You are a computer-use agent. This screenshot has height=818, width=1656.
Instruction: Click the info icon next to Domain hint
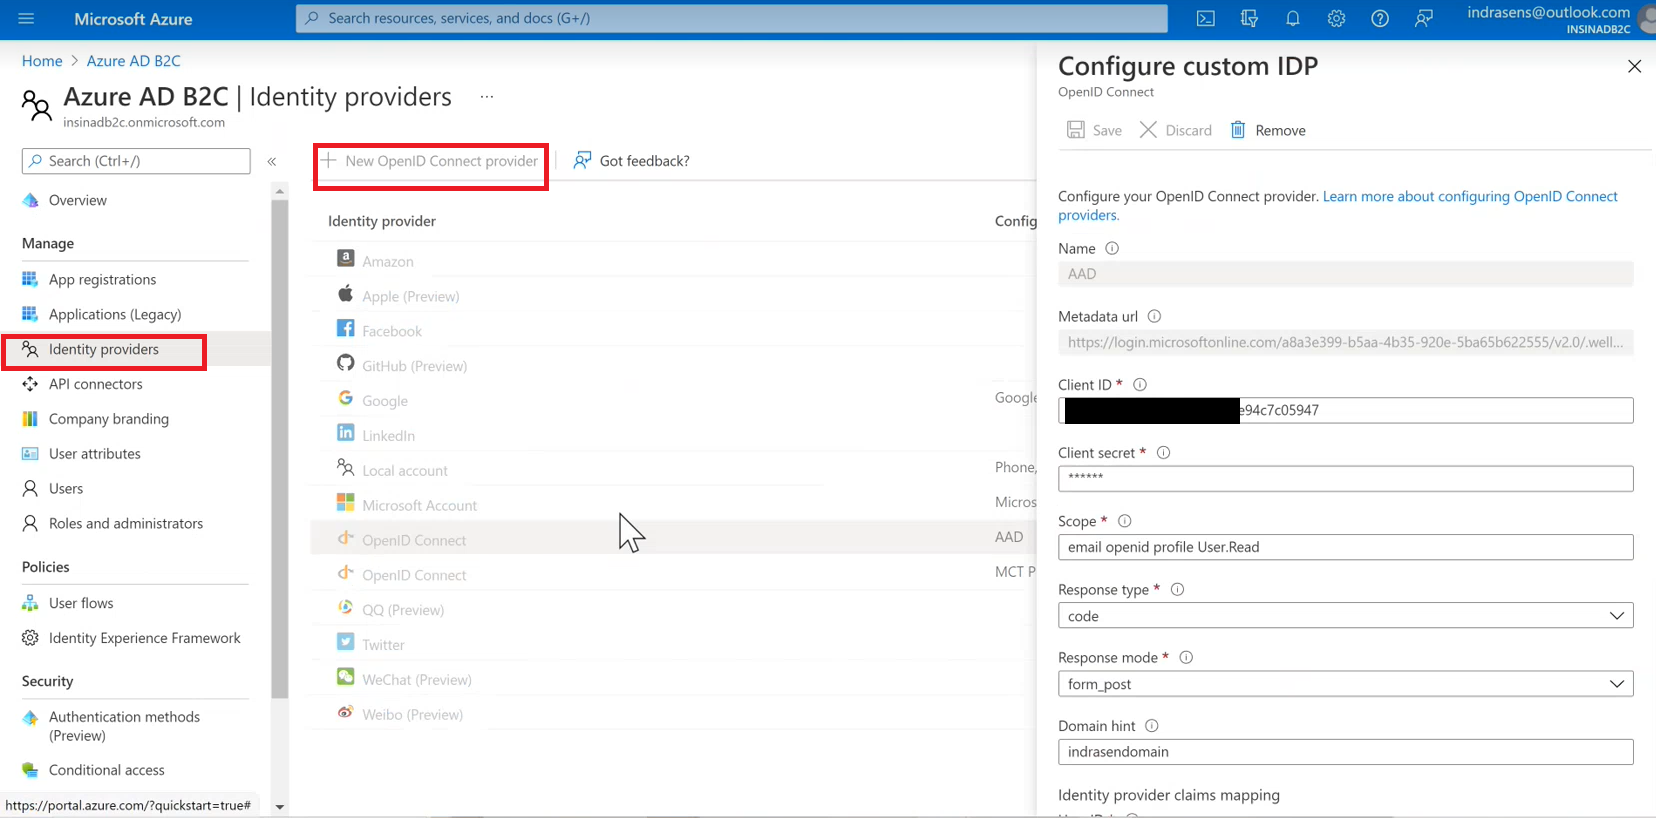point(1151,726)
